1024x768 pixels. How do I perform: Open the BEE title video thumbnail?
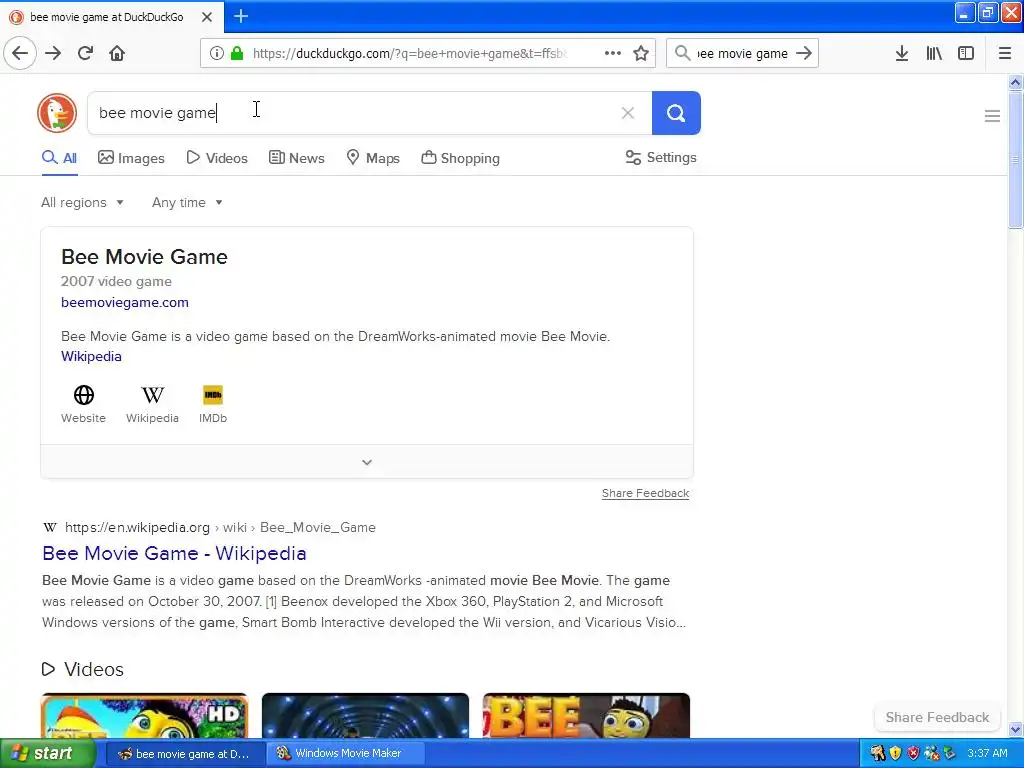click(x=586, y=716)
